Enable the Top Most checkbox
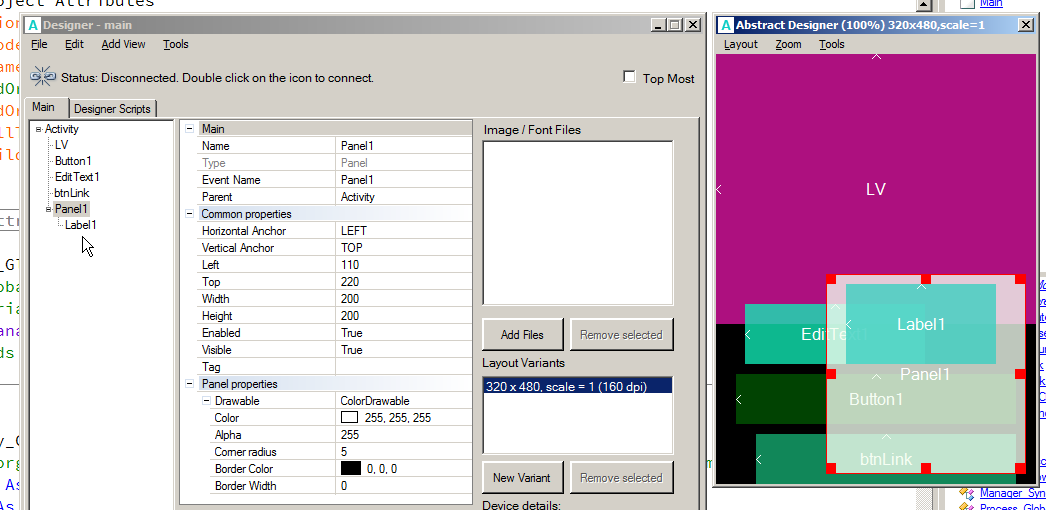1046x510 pixels. [629, 77]
